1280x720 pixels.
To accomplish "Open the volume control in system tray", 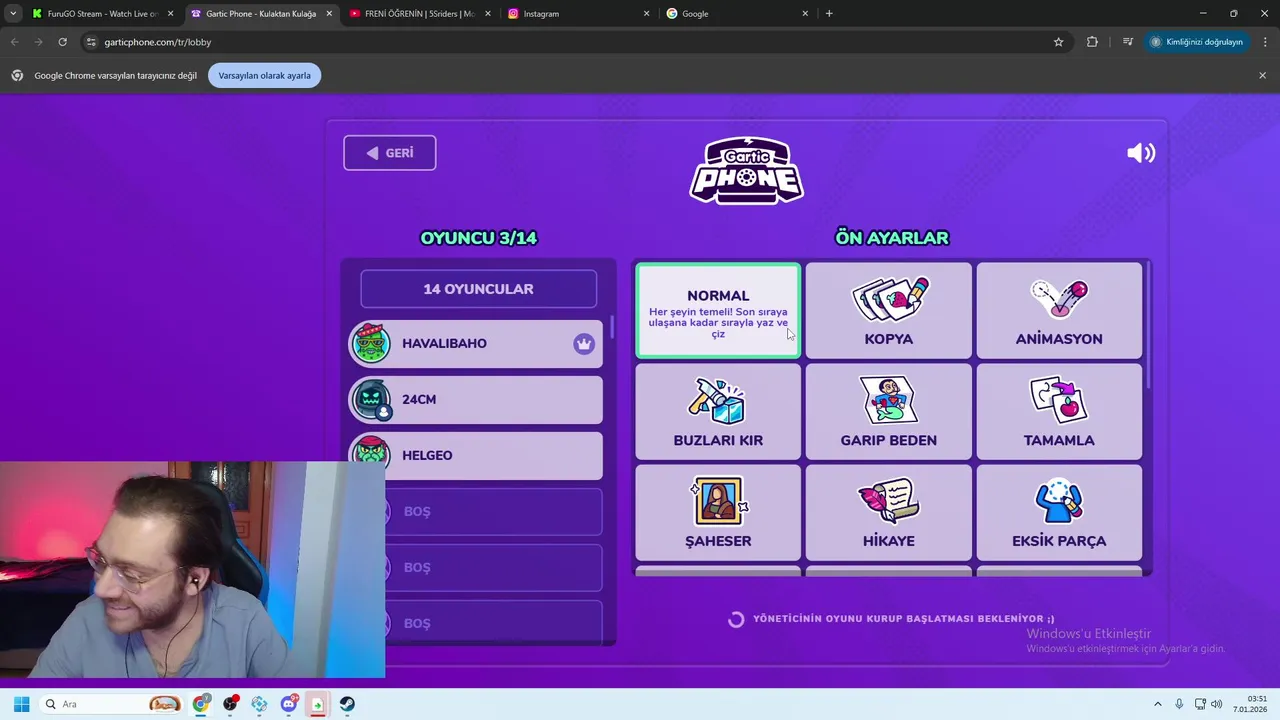I will [1217, 704].
